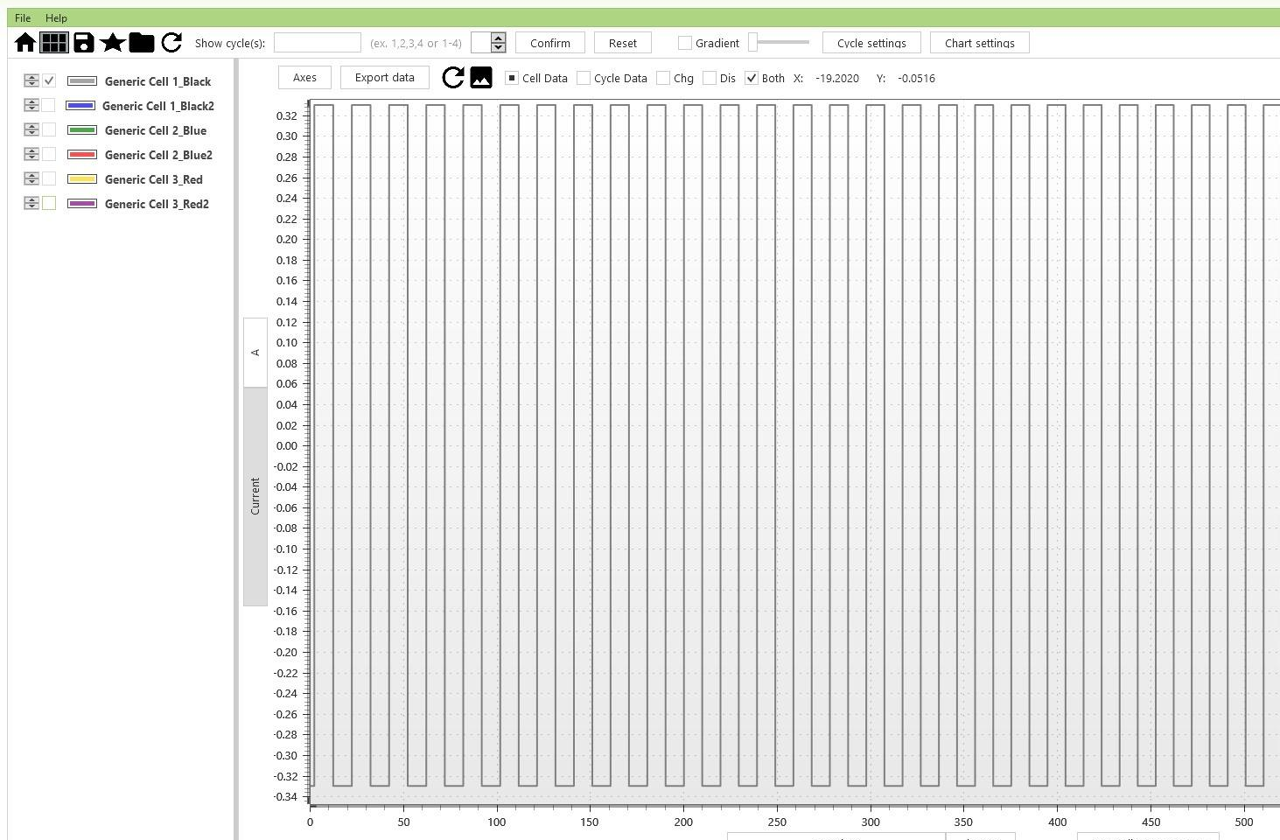Open Cycle settings
This screenshot has width=1280, height=840.
coord(872,43)
